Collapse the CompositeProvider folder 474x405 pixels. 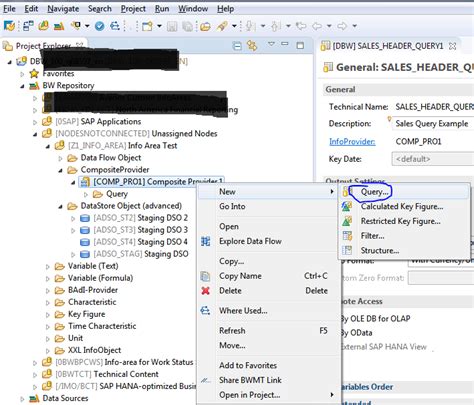pyautogui.click(x=60, y=170)
